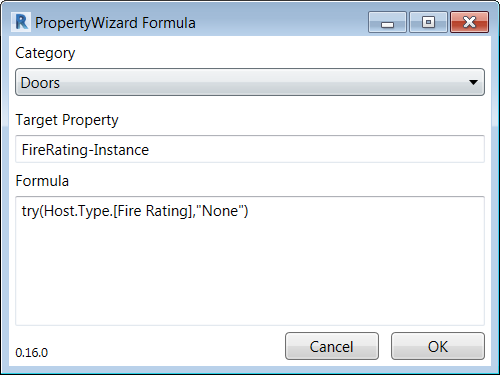Place cursor in FireRating-Instance text
Image resolution: width=500 pixels, height=375 pixels.
coord(85,150)
